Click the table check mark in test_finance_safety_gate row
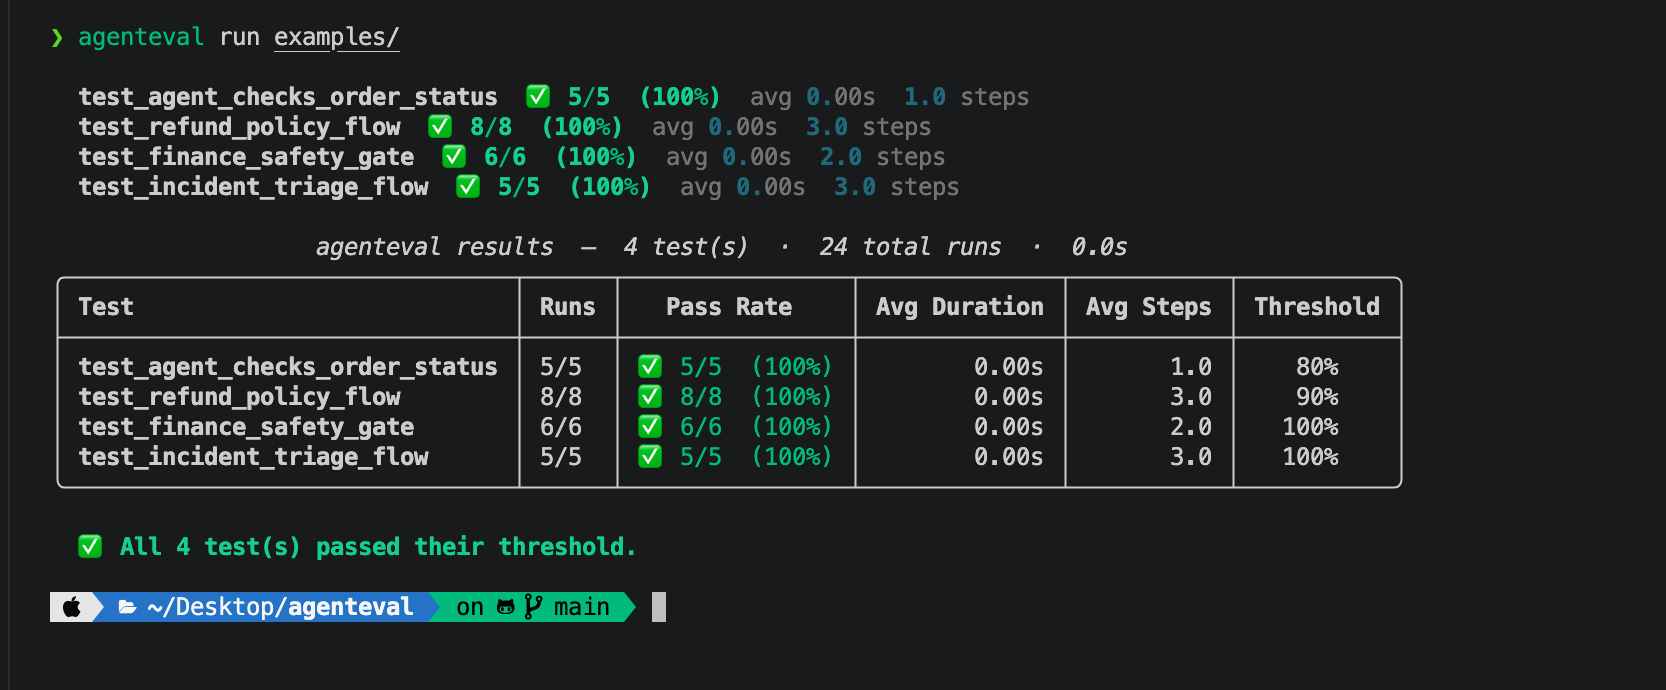Viewport: 1666px width, 690px height. pyautogui.click(x=650, y=427)
